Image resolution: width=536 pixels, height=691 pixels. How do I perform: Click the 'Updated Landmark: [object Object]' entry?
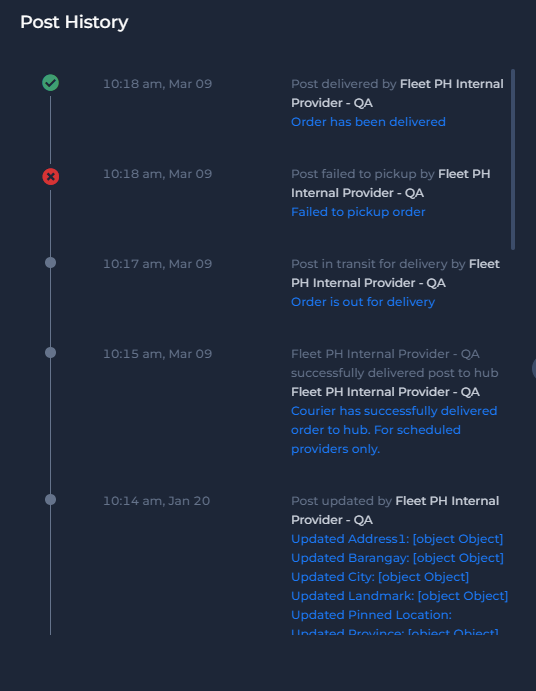(x=399, y=596)
